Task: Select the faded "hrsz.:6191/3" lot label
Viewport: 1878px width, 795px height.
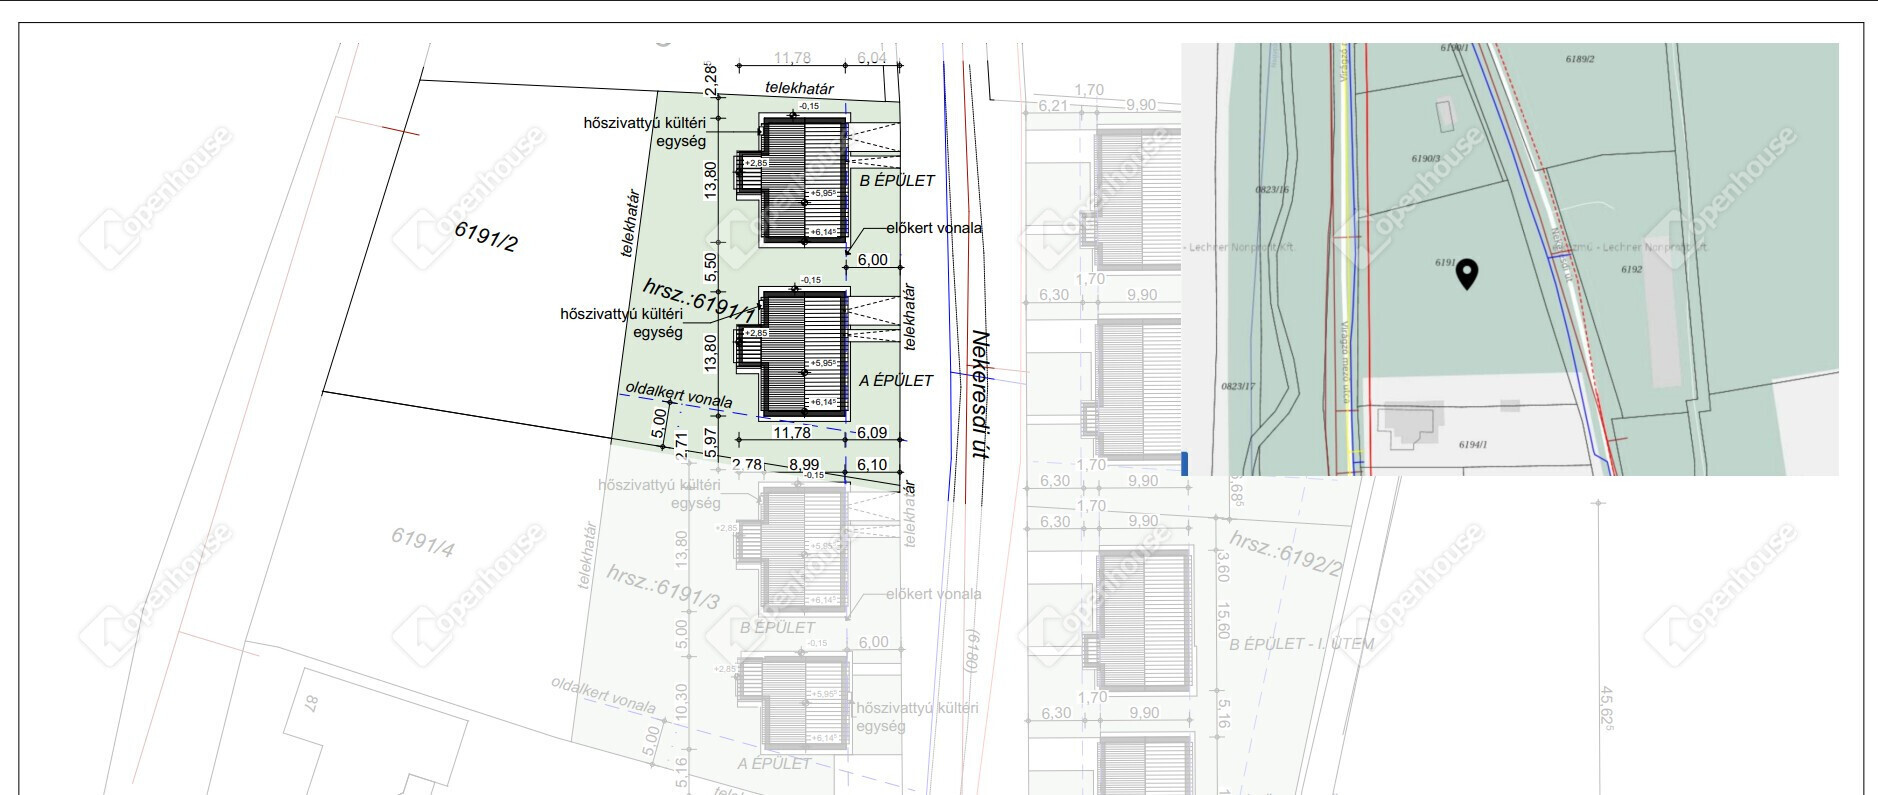Action: pos(662,587)
